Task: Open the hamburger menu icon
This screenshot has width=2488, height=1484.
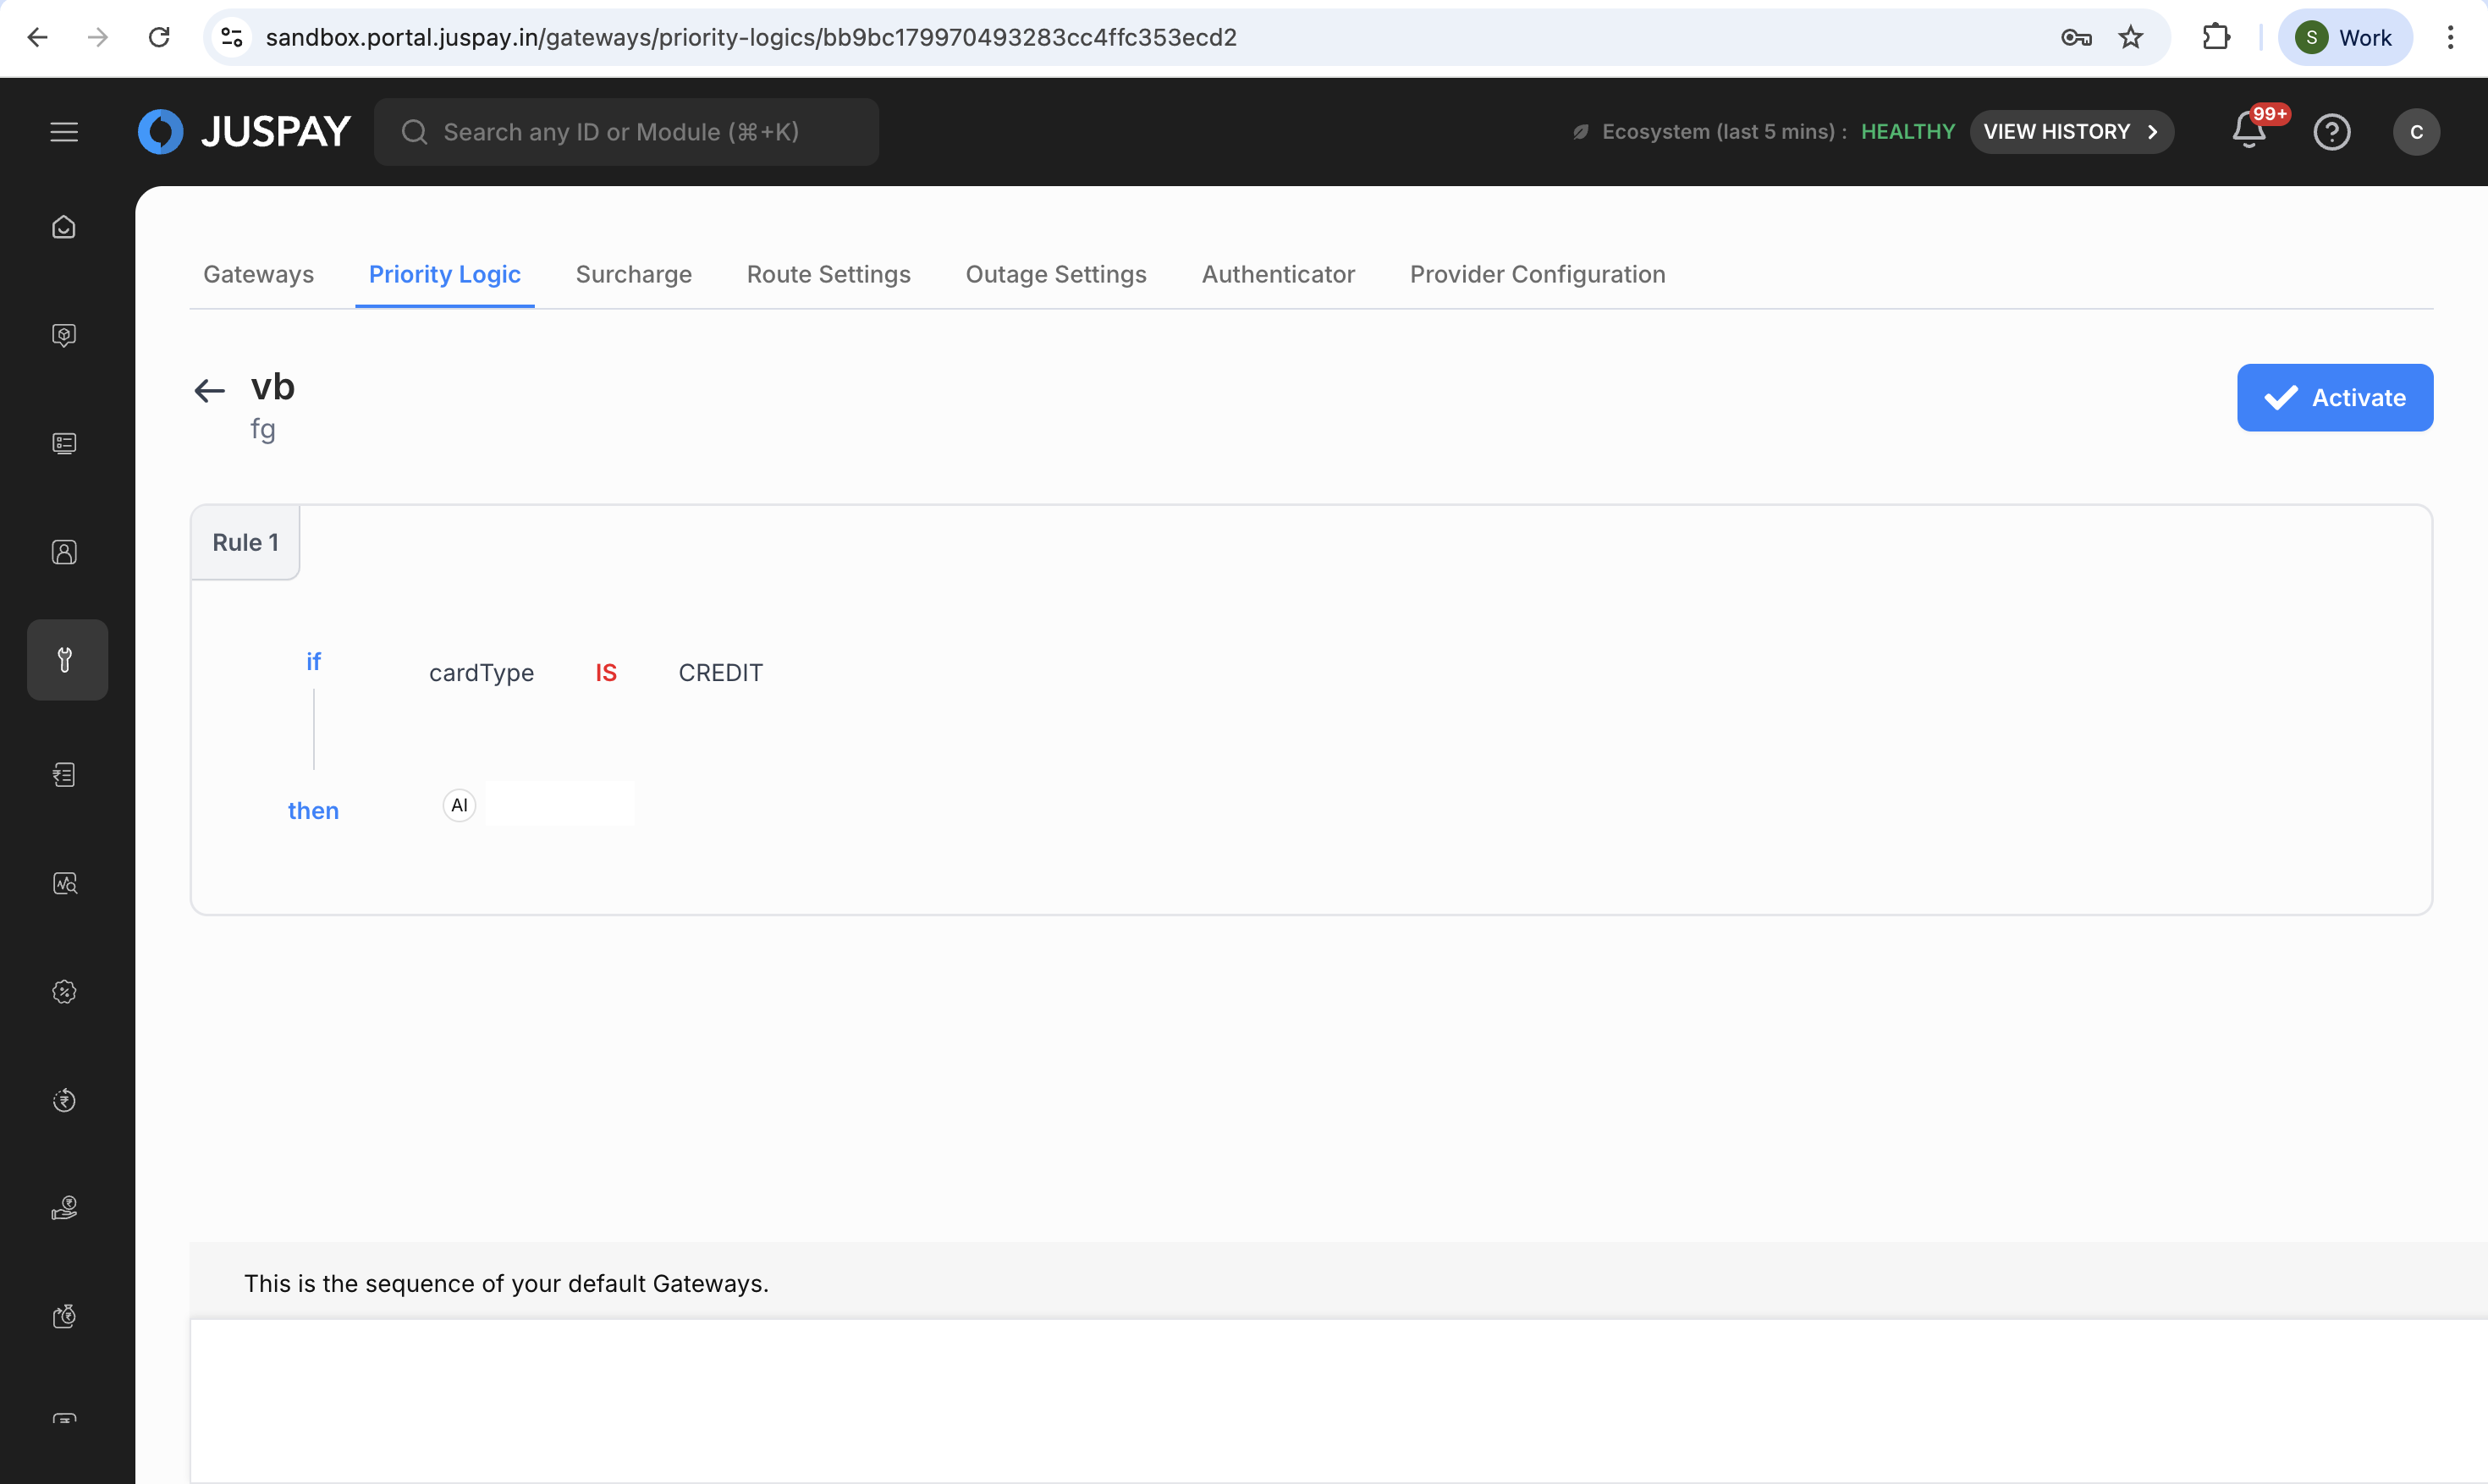Action: pyautogui.click(x=64, y=132)
